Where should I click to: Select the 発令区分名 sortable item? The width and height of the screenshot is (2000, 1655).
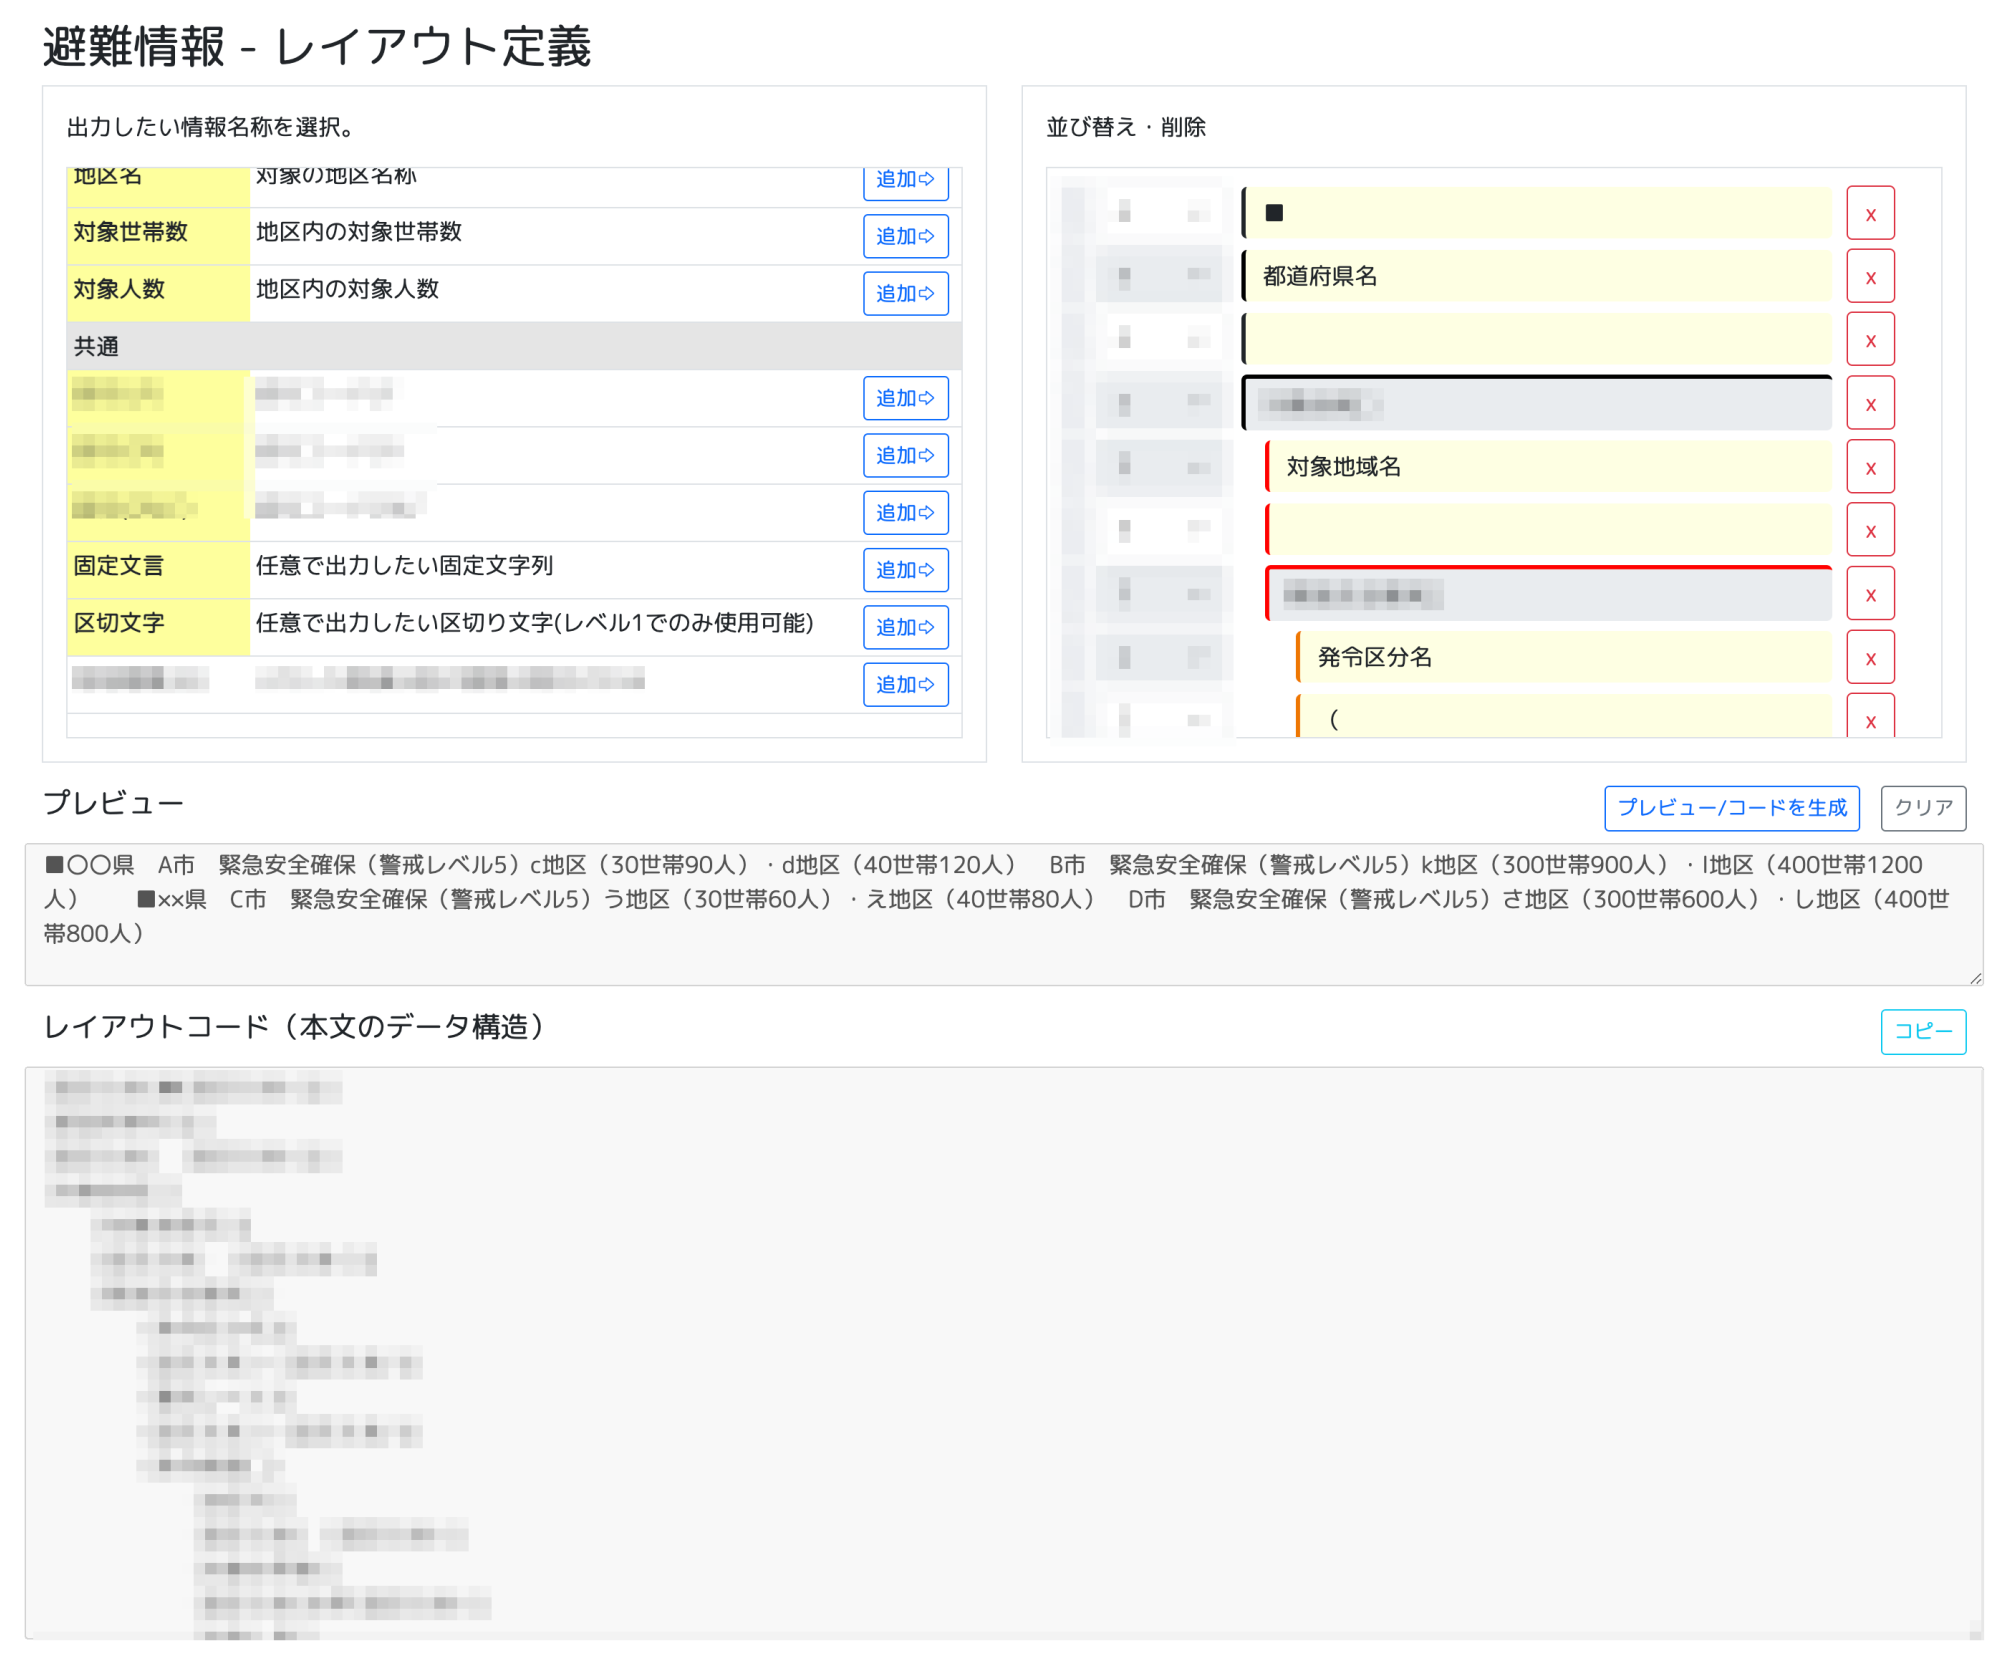[1564, 658]
